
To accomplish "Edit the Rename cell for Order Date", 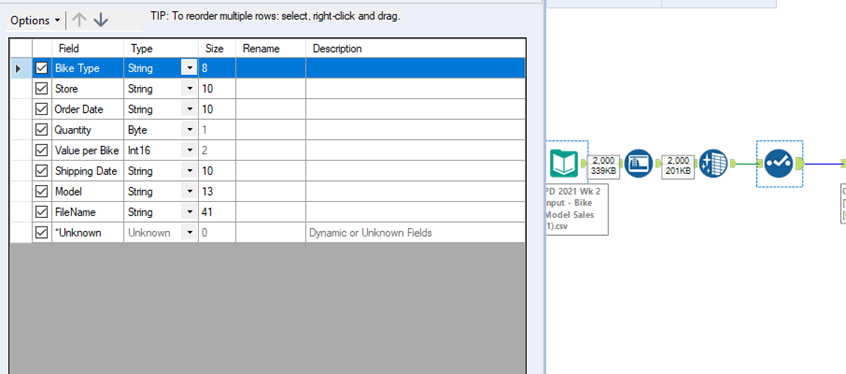I will [271, 109].
